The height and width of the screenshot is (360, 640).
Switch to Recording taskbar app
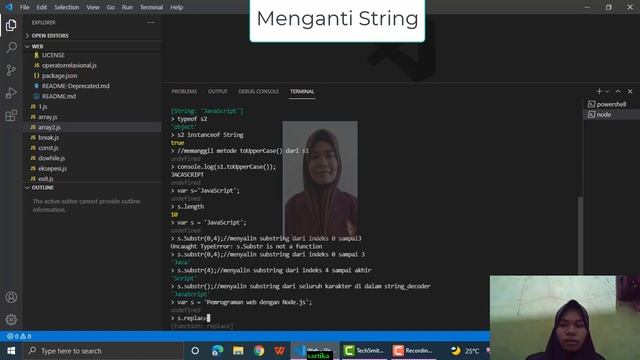coord(413,351)
